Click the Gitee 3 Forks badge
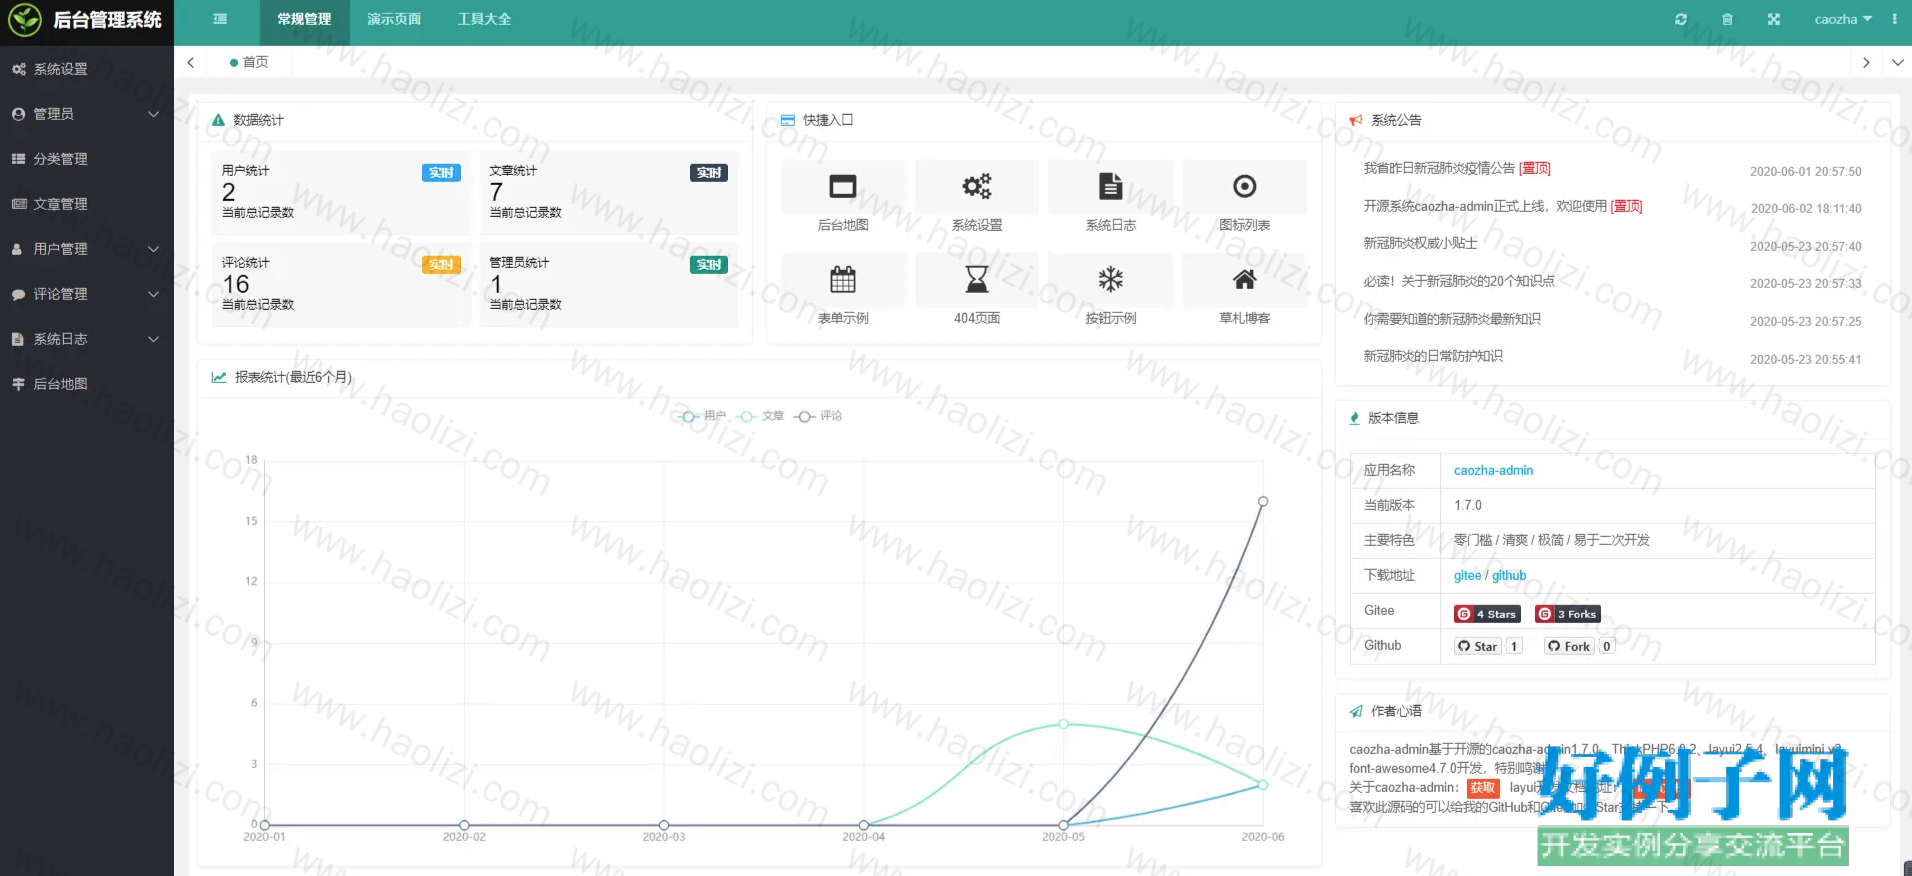This screenshot has height=876, width=1912. (1568, 614)
